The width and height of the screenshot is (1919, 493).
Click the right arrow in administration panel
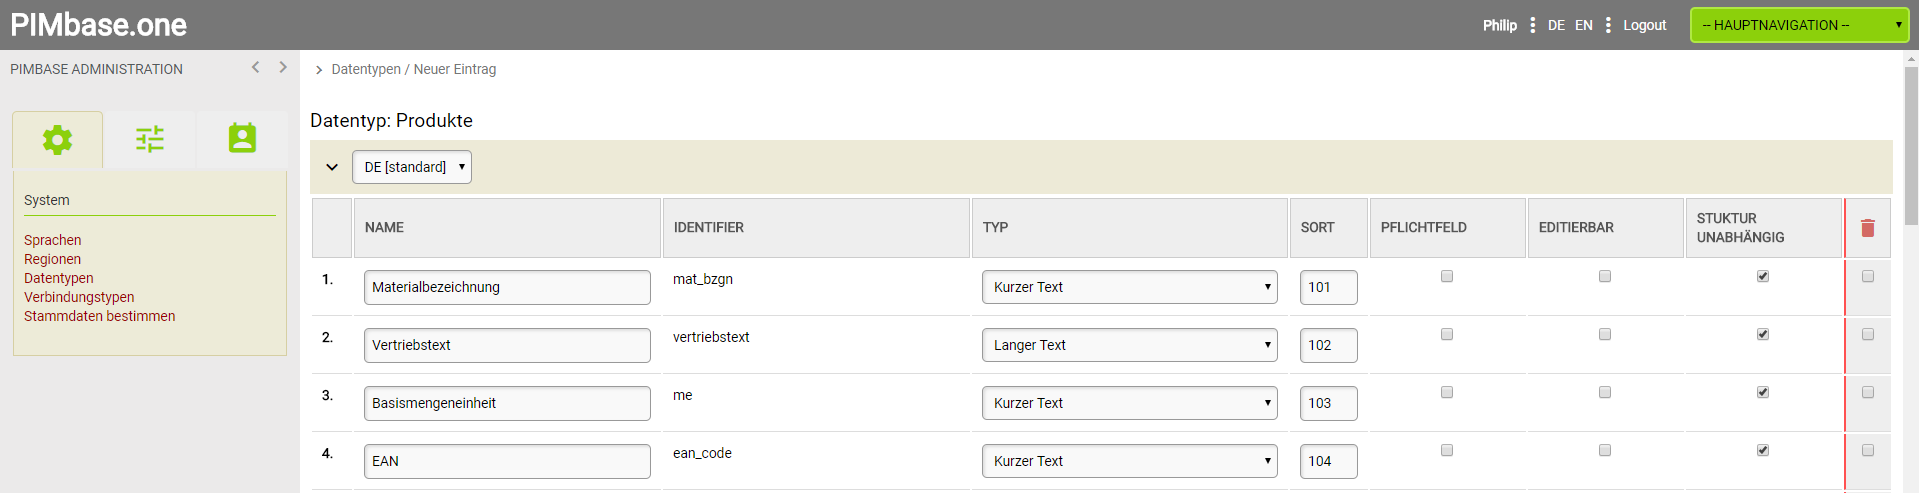(x=283, y=67)
